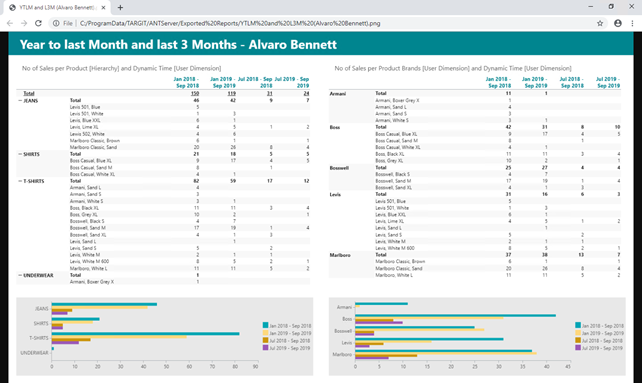
Task: Select 'Jan 2019 - Sep 2019' header in left table
Action: click(x=223, y=82)
